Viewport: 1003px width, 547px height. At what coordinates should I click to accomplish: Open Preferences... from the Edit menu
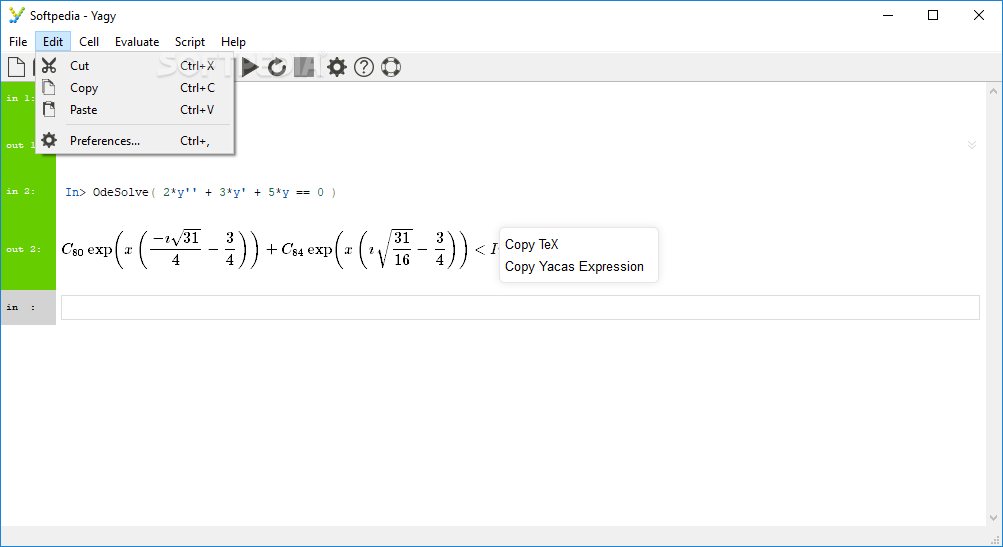click(135, 141)
